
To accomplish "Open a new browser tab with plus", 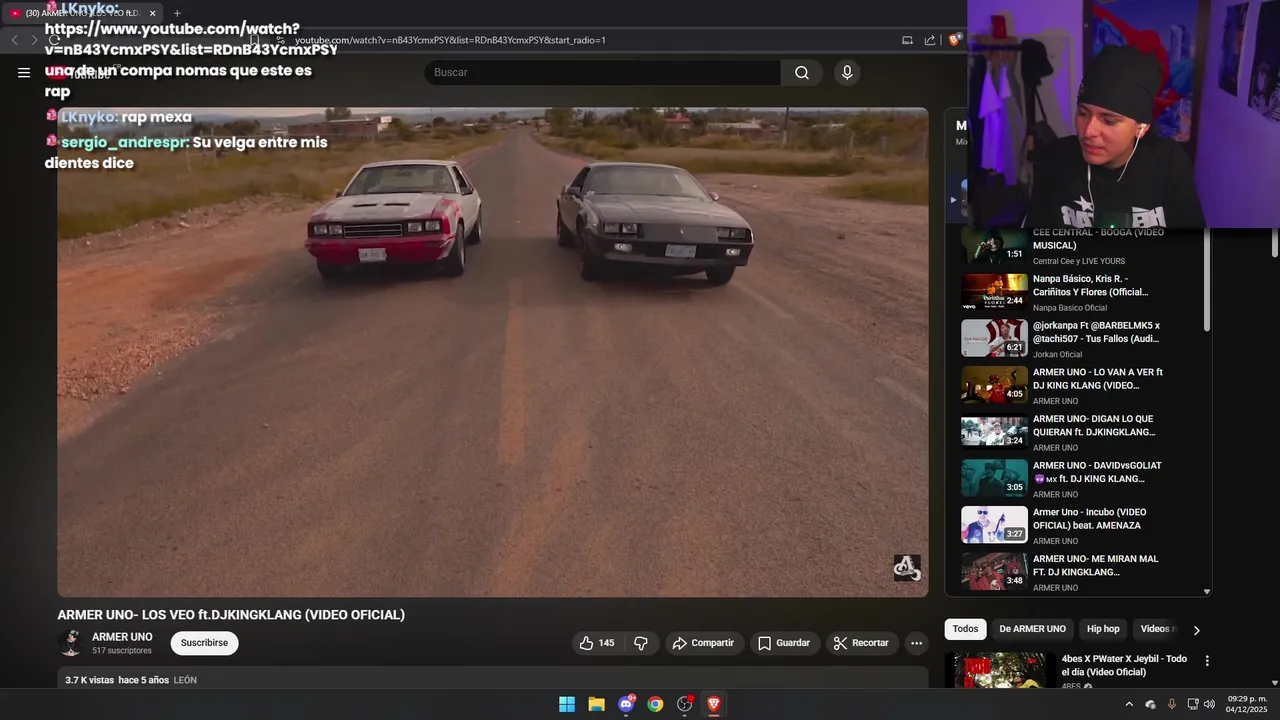I will coord(177,13).
